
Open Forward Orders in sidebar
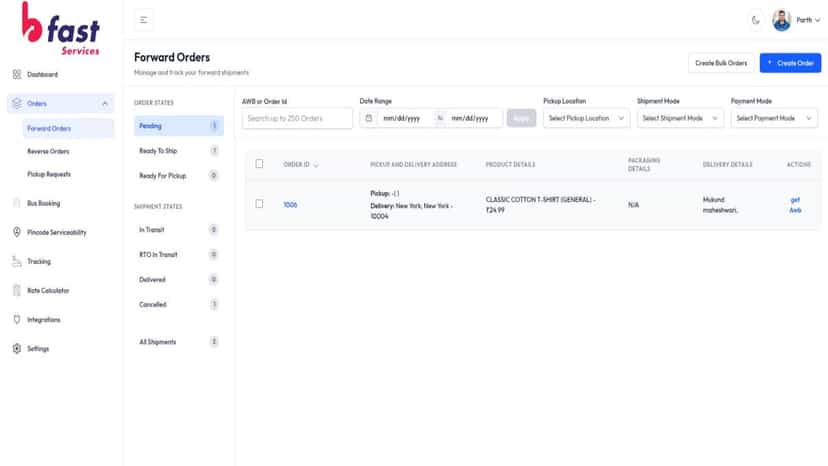(68, 128)
